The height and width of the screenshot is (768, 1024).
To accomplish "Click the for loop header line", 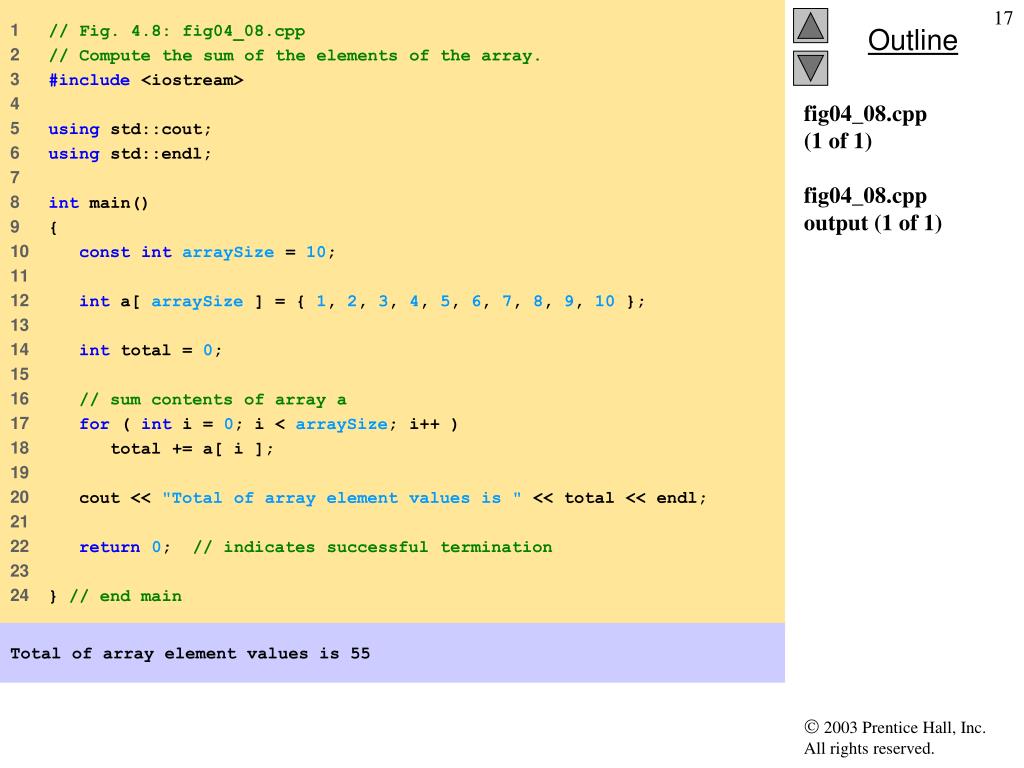I will pyautogui.click(x=268, y=424).
